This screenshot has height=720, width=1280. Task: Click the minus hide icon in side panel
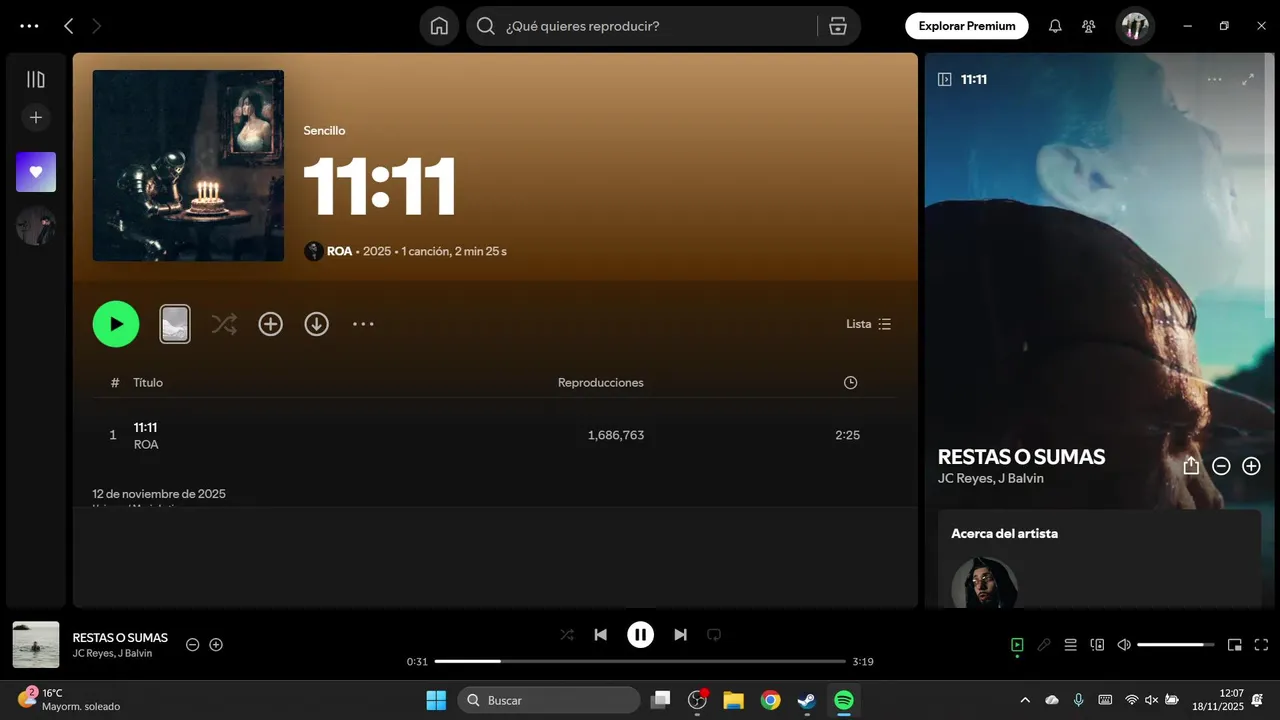click(1221, 466)
